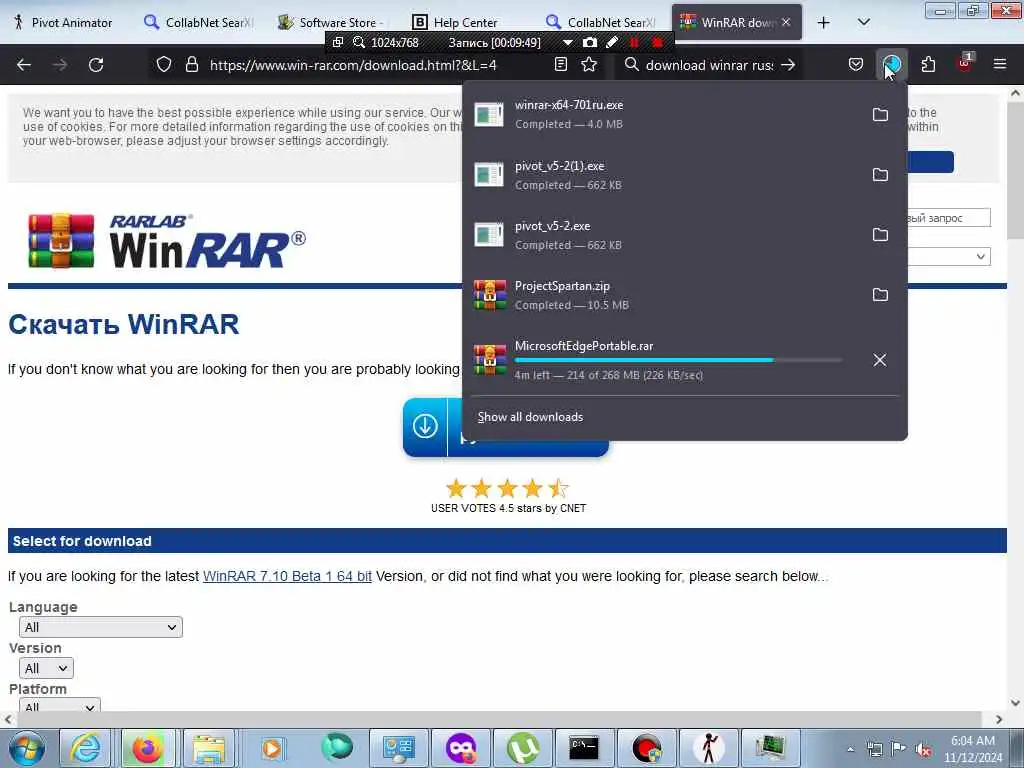Open media player taskbar icon

pos(272,748)
